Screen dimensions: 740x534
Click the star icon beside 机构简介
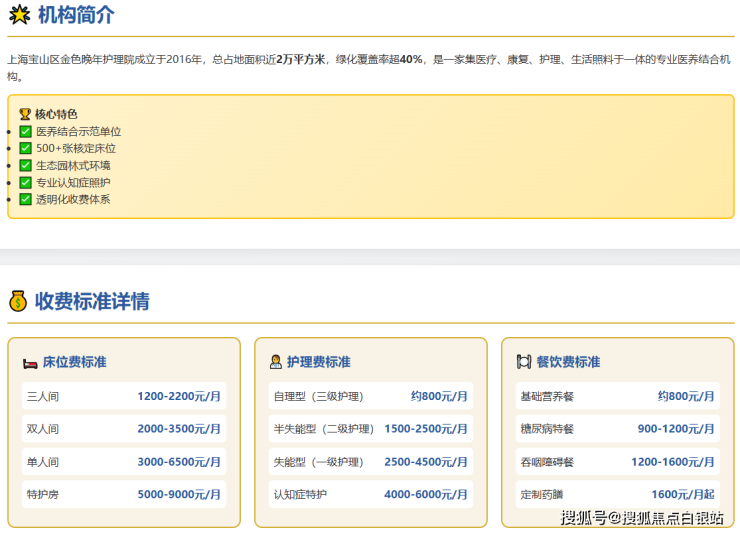tap(19, 15)
